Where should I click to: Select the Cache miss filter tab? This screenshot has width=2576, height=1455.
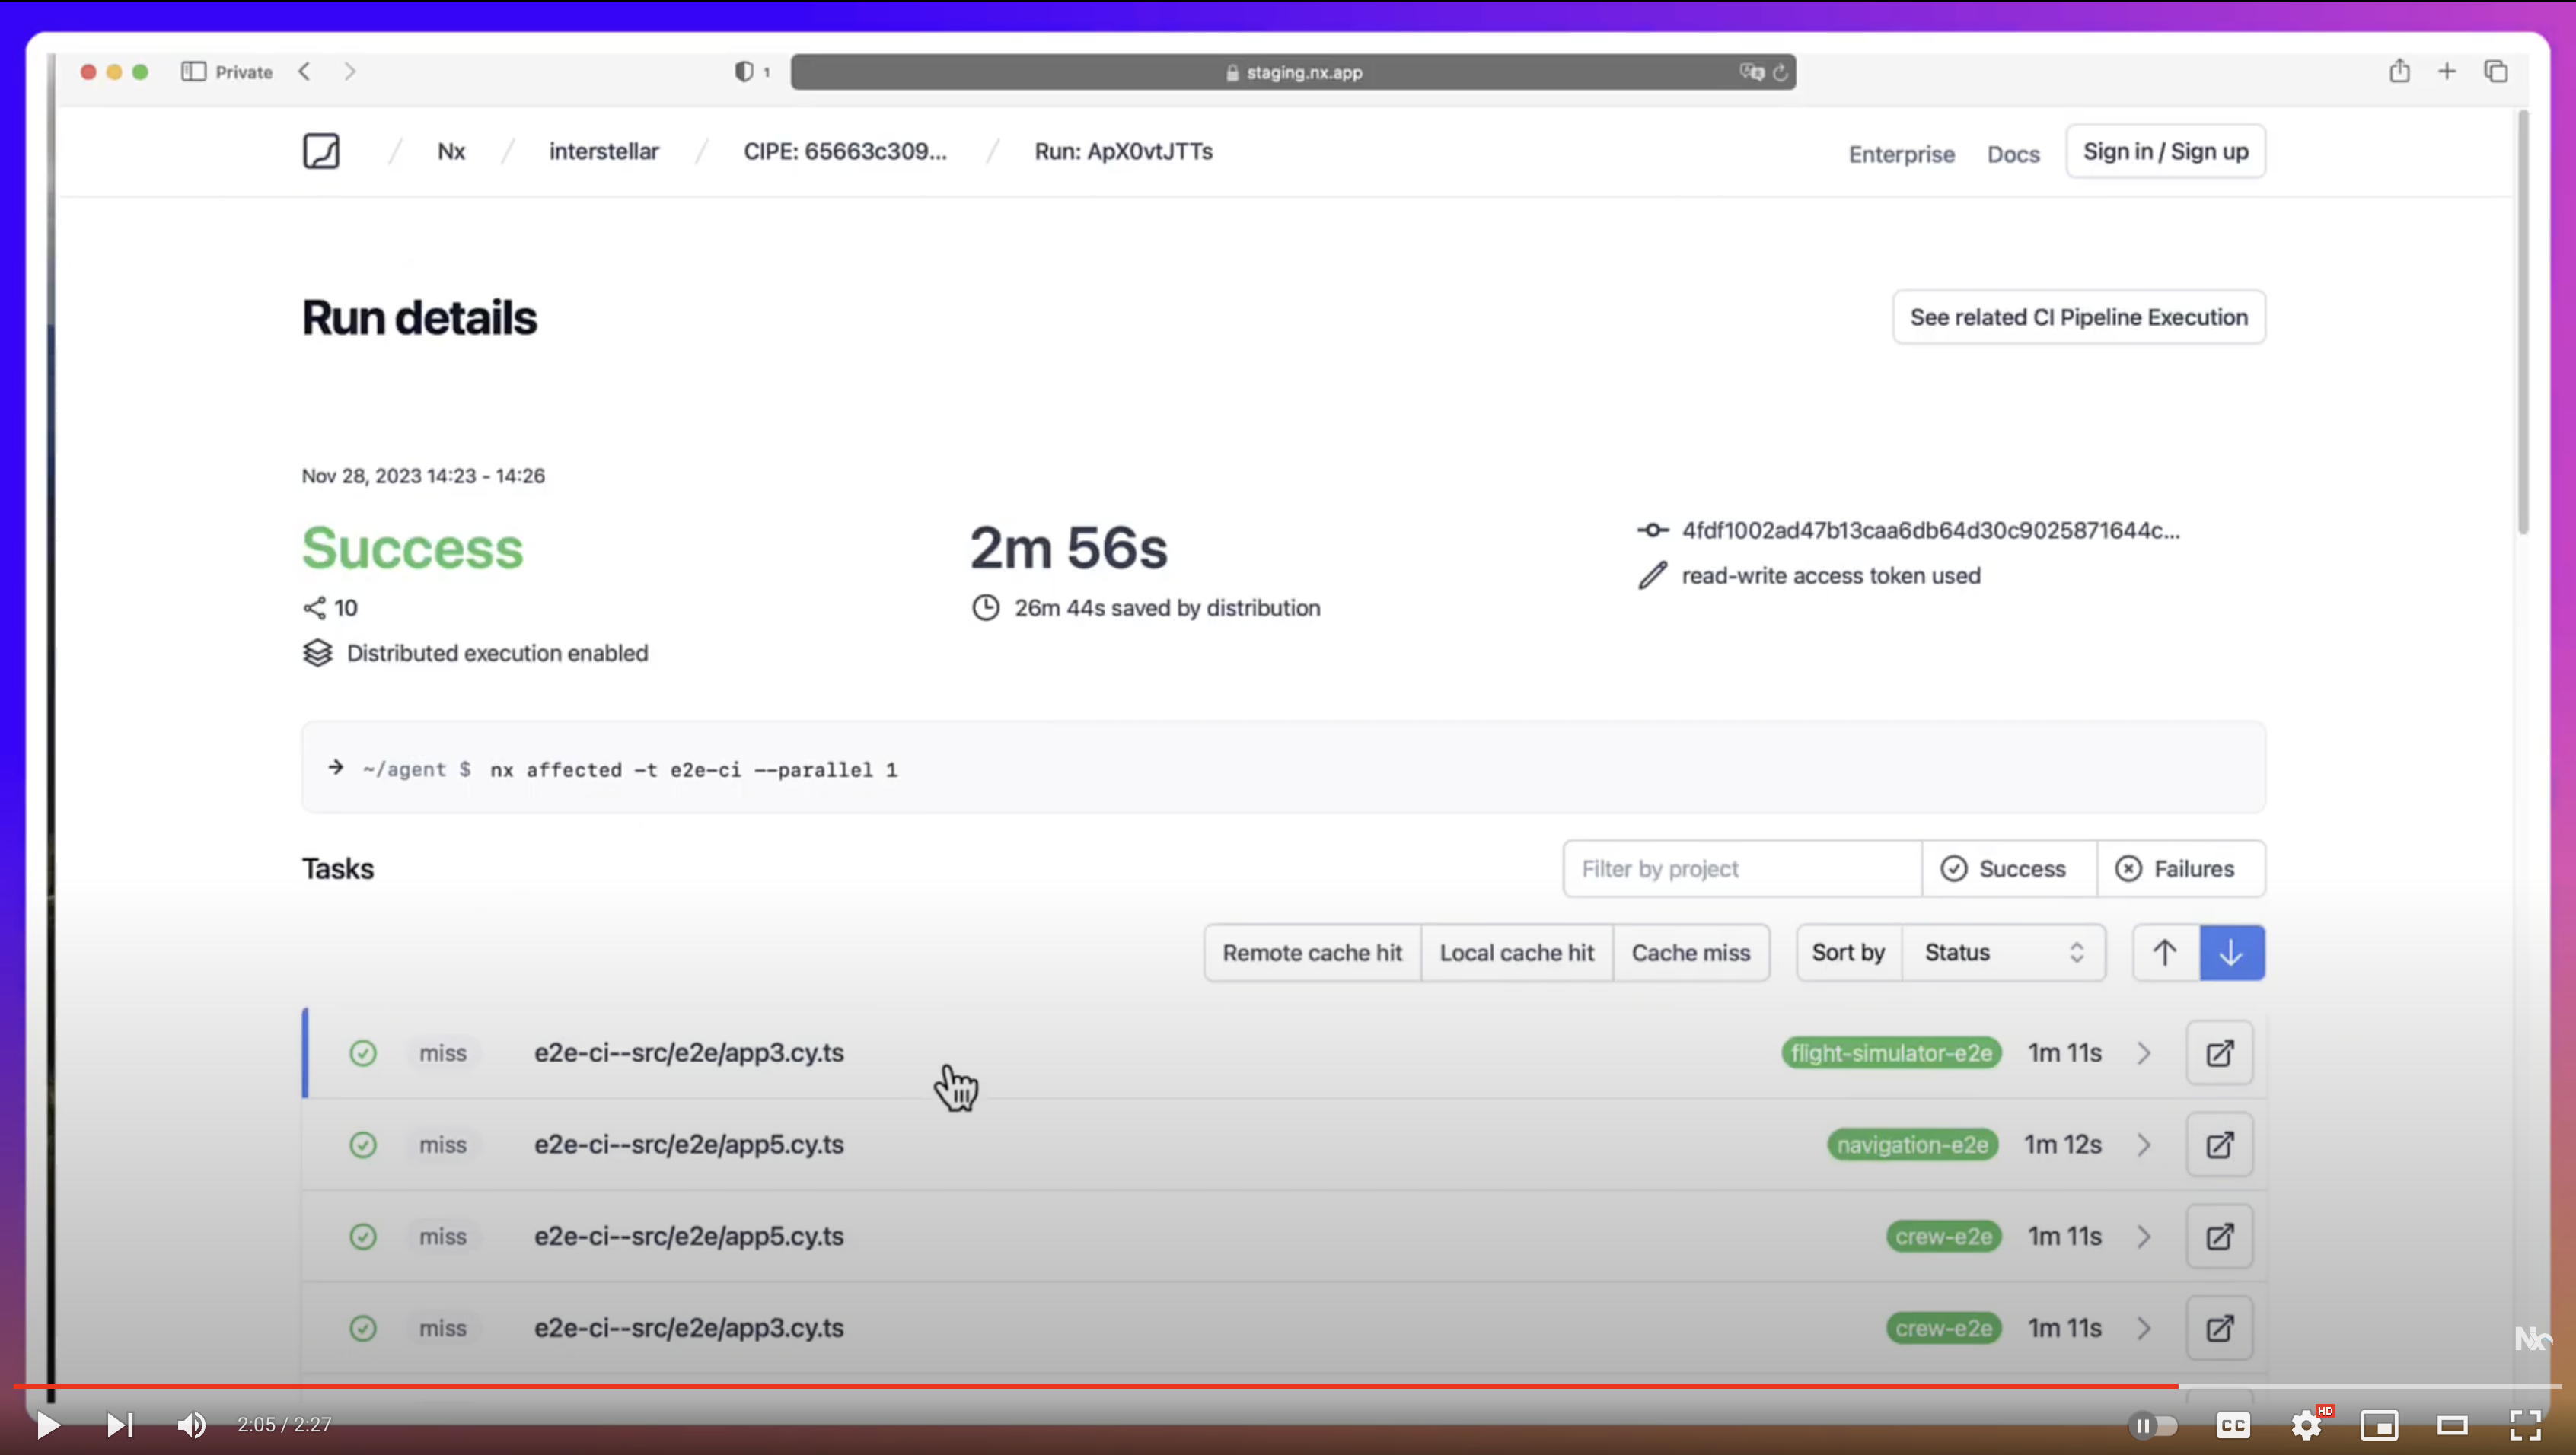point(1690,953)
